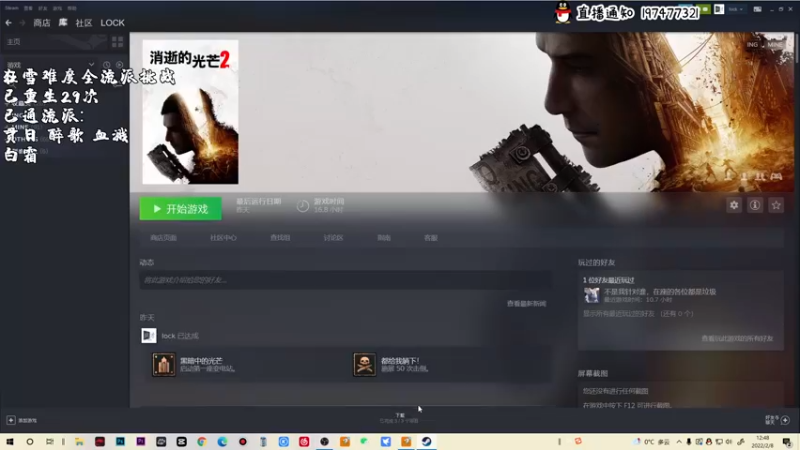The width and height of the screenshot is (800, 450).
Task: Open Photoshop from taskbar
Action: pyautogui.click(x=120, y=441)
